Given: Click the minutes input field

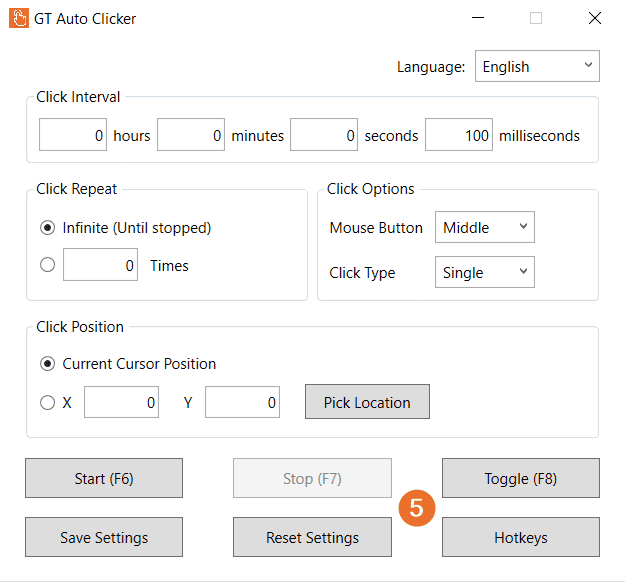Looking at the screenshot, I should click(x=191, y=135).
